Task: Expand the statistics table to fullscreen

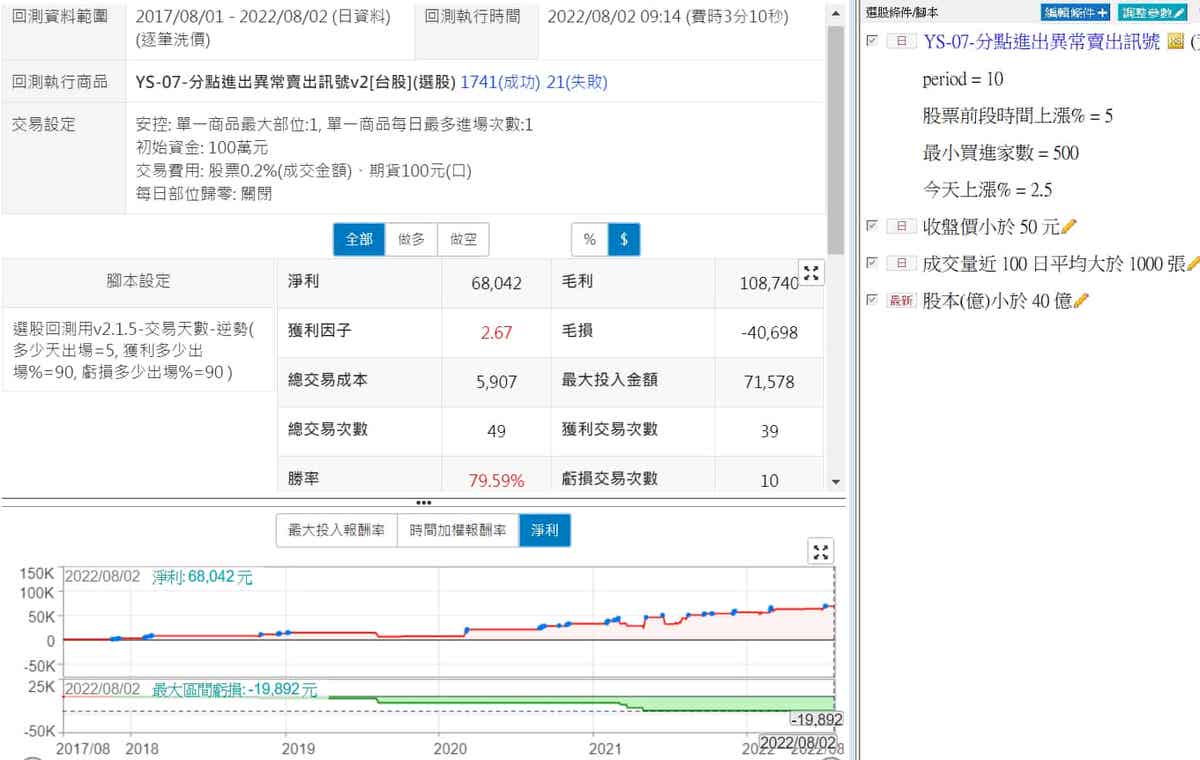Action: 812,273
